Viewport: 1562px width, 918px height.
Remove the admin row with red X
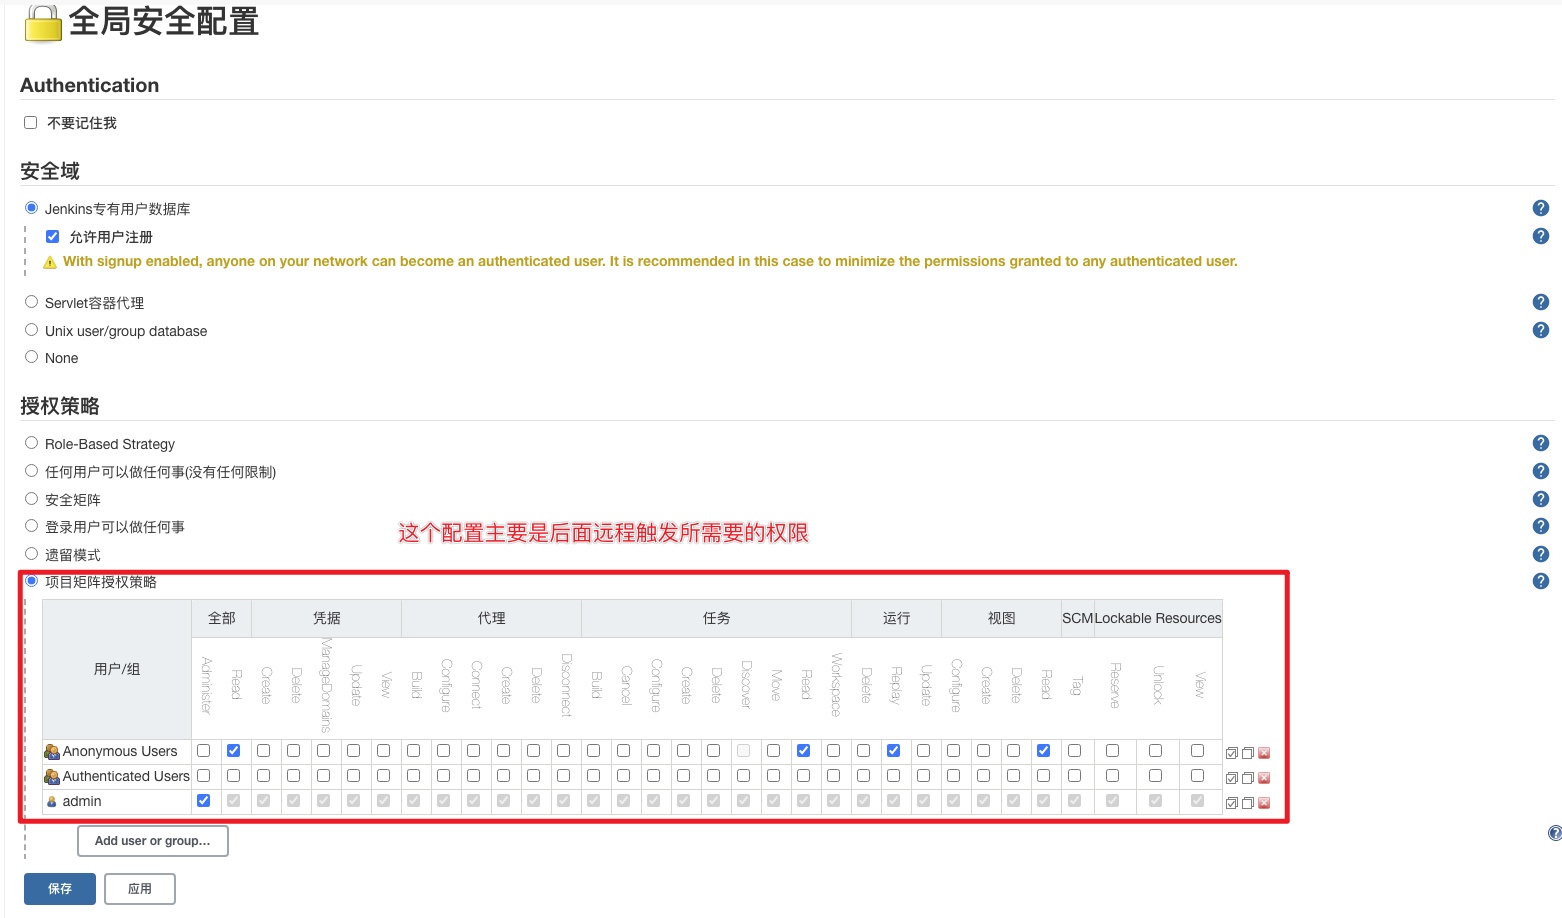[x=1264, y=803]
